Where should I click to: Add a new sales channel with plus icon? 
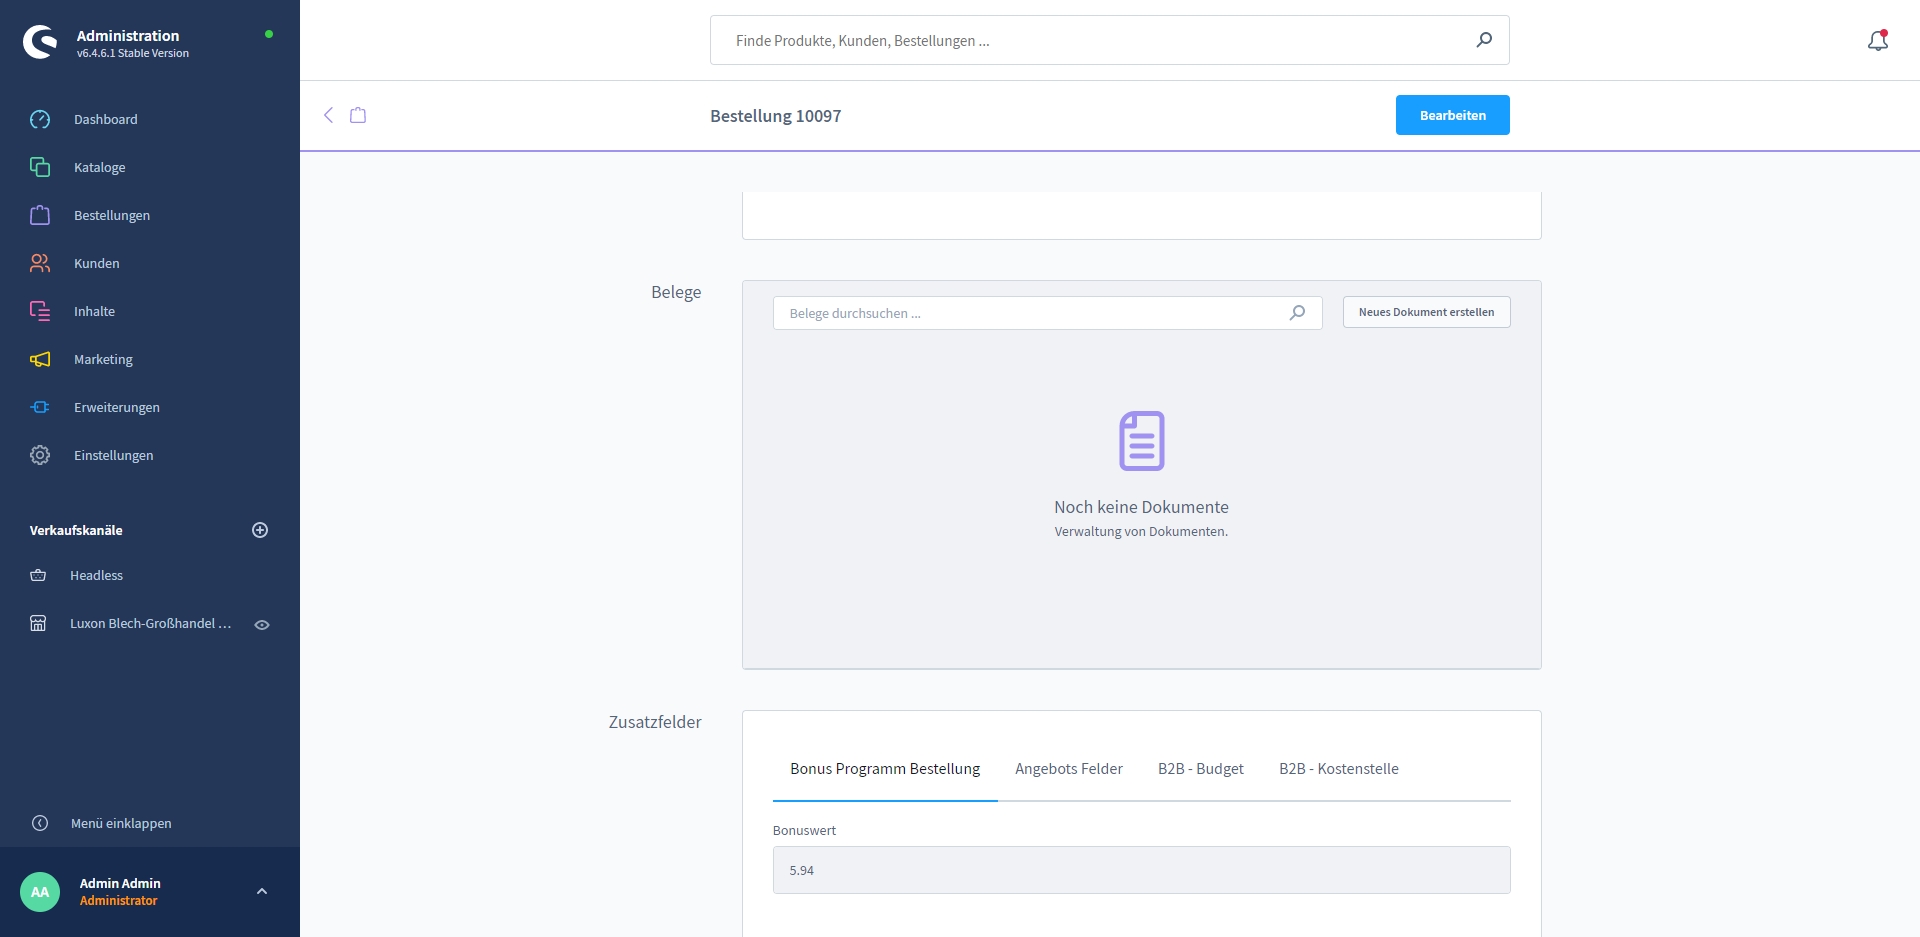click(260, 530)
